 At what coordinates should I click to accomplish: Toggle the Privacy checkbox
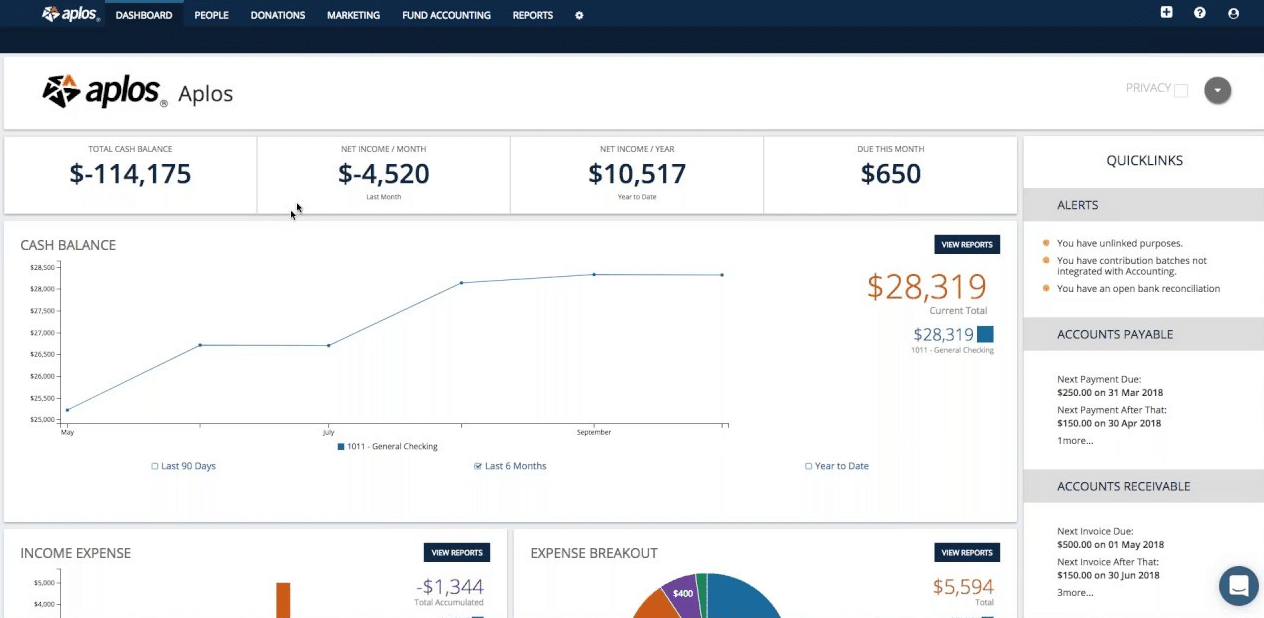pyautogui.click(x=1181, y=90)
